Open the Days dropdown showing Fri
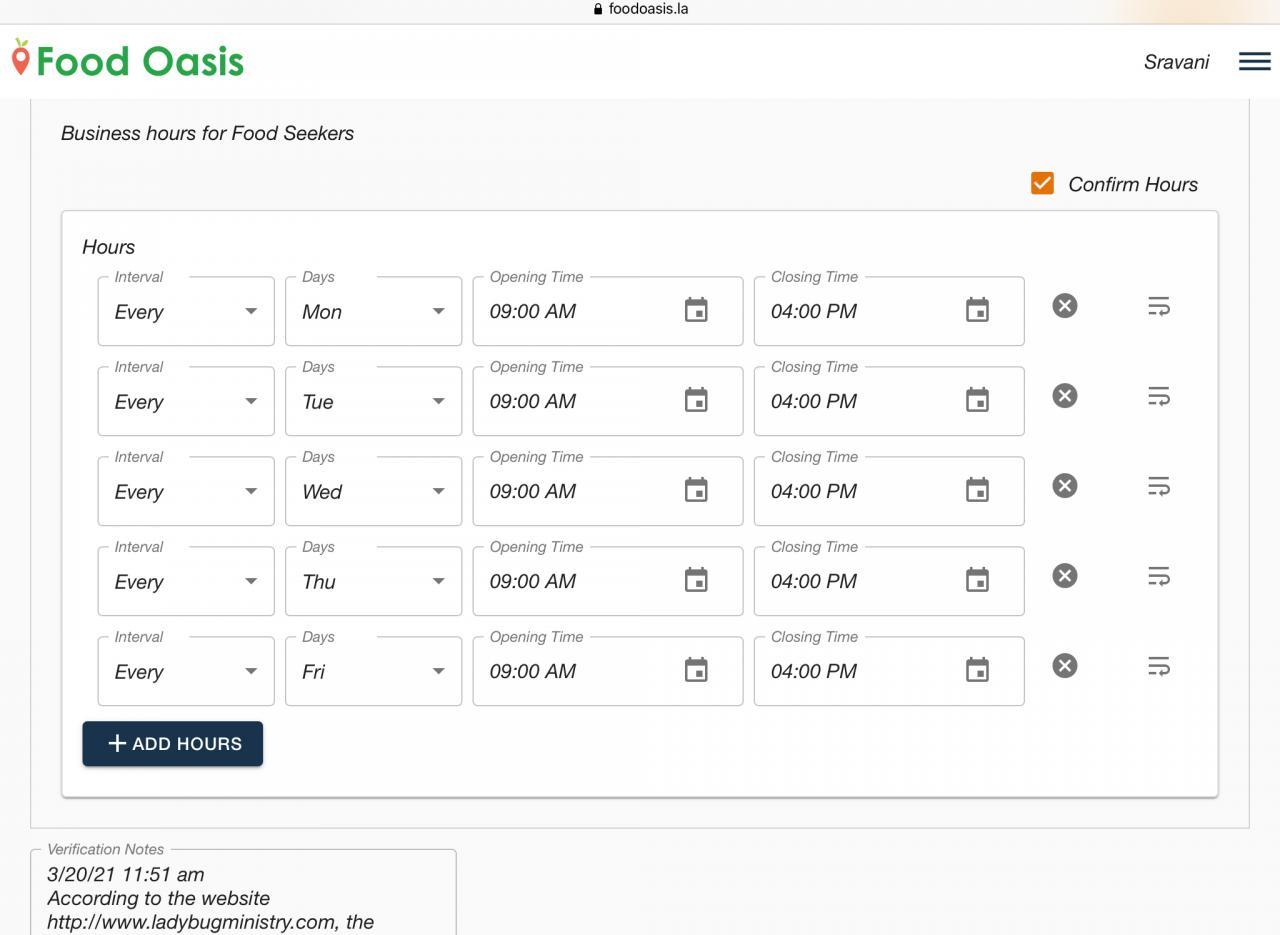The height and width of the screenshot is (935, 1280). [x=374, y=671]
